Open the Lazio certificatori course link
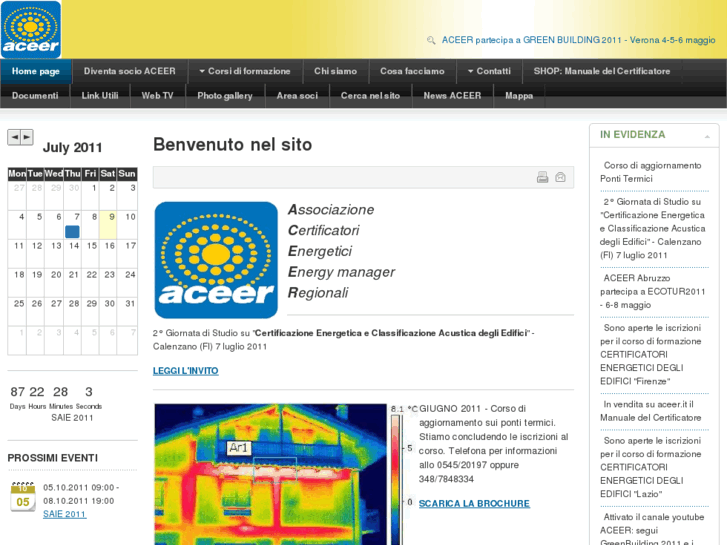This screenshot has height=545, width=727. (x=650, y=468)
